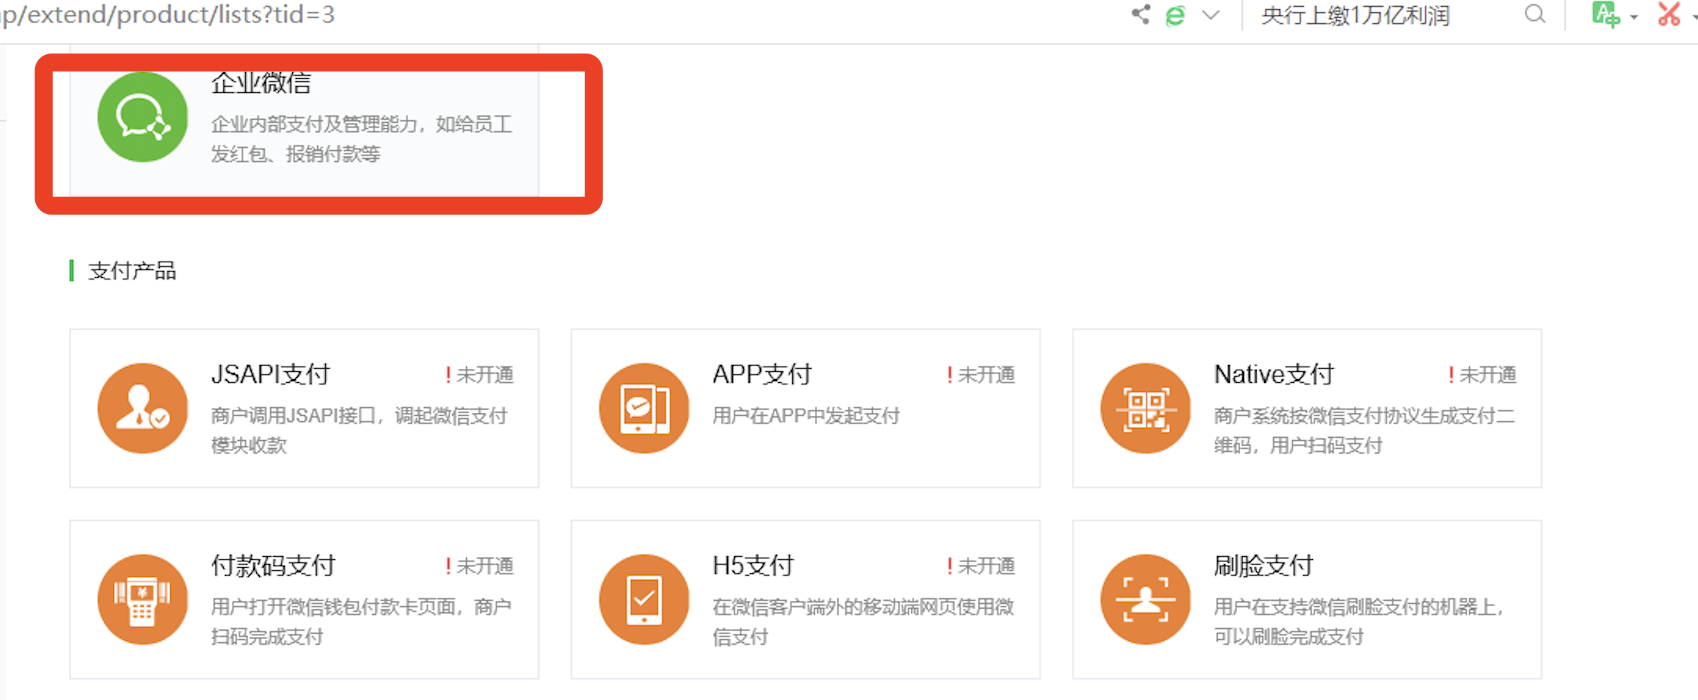Click the 未开通 status on 付款码支付
1698x700 pixels.
tap(479, 566)
